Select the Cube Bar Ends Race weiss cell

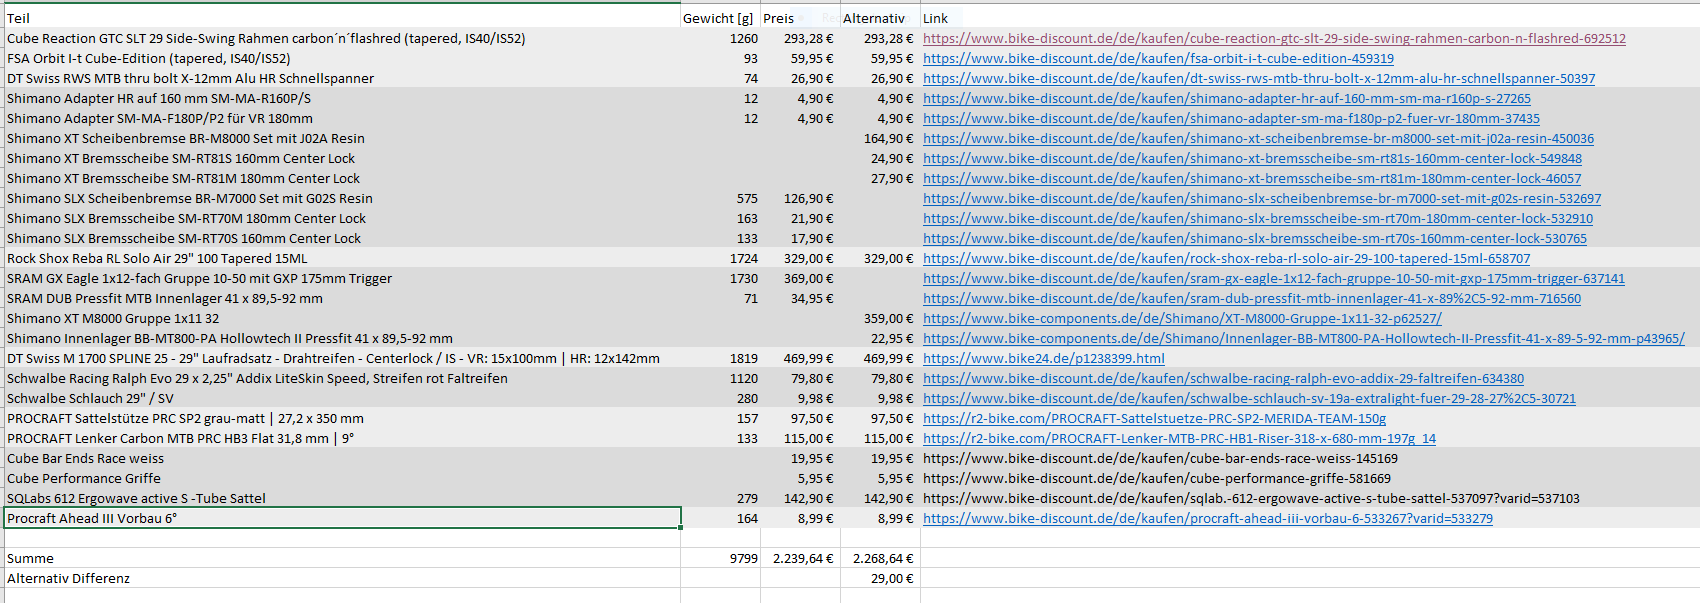(342, 458)
